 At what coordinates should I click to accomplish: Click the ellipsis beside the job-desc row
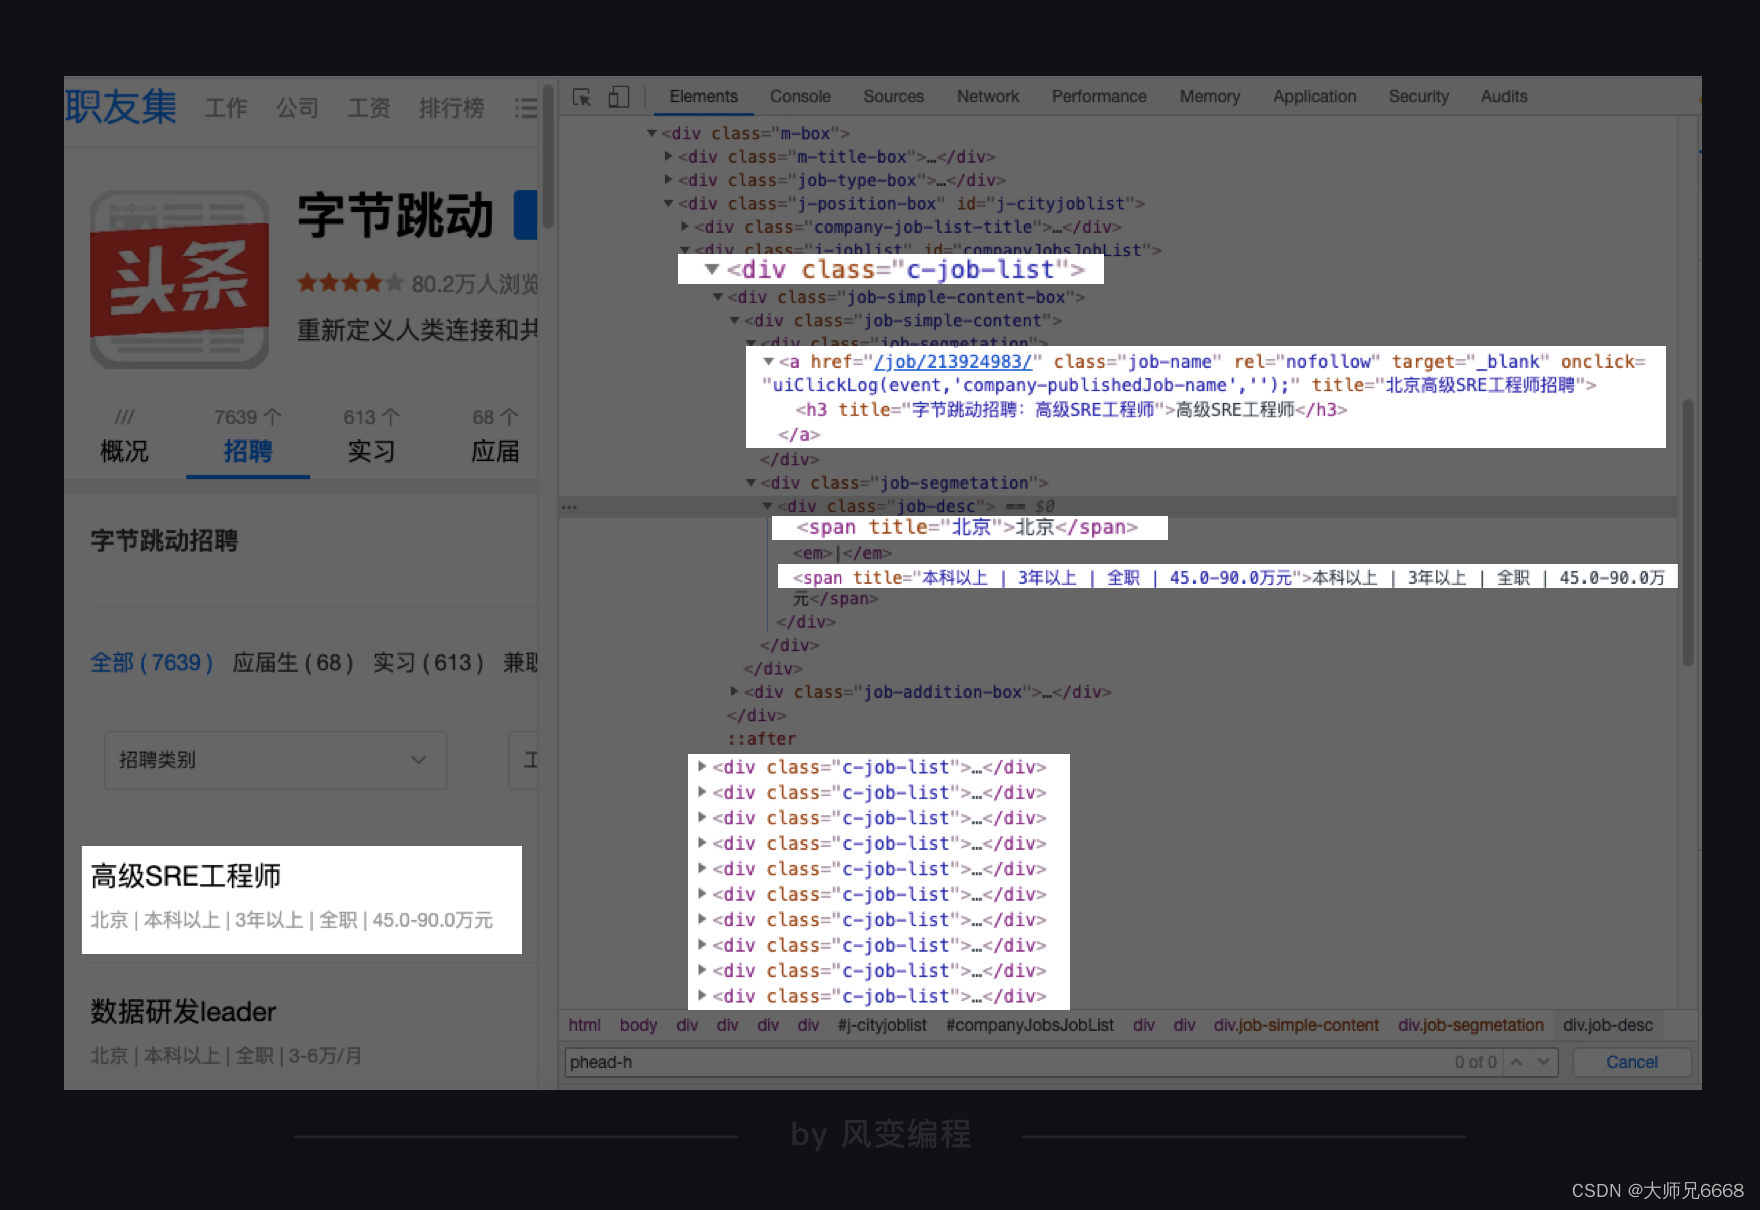point(569,507)
